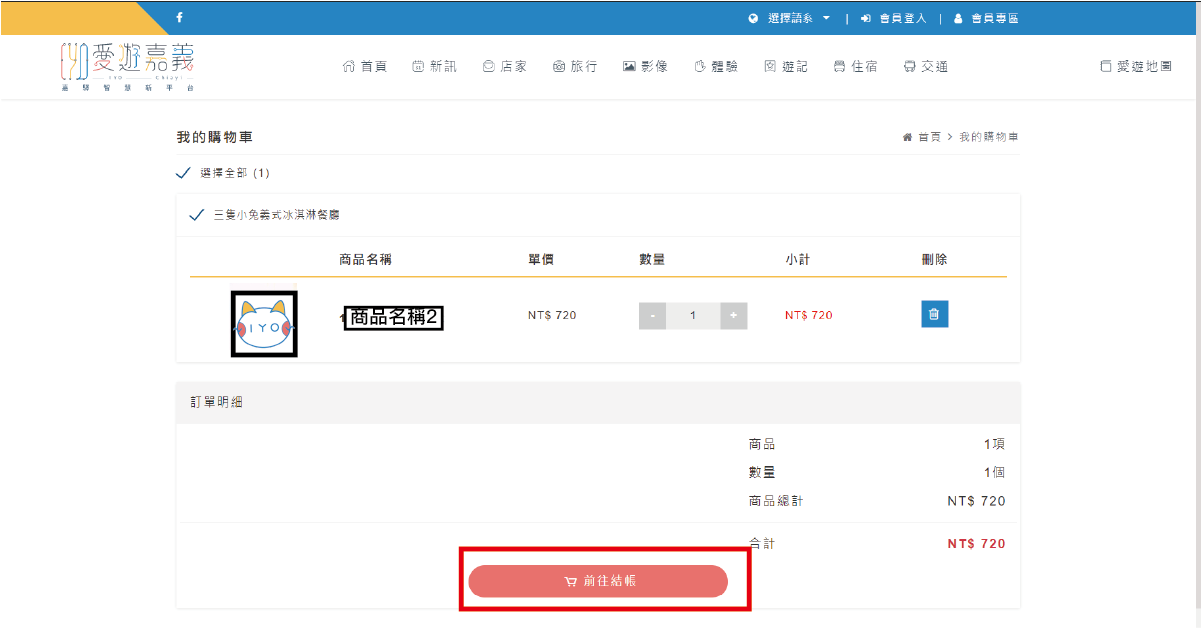1201x628 pixels.
Task: Open the 住宿 accommodation menu item
Action: point(855,67)
